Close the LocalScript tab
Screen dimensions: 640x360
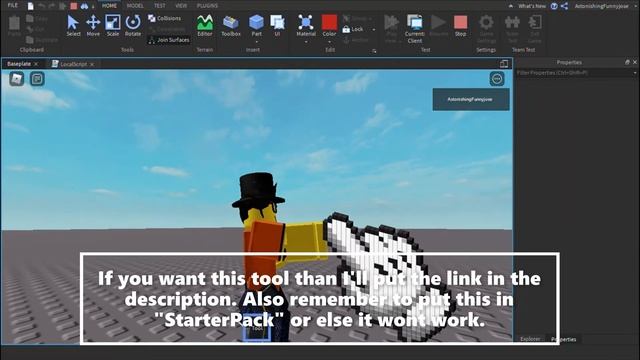tap(92, 64)
